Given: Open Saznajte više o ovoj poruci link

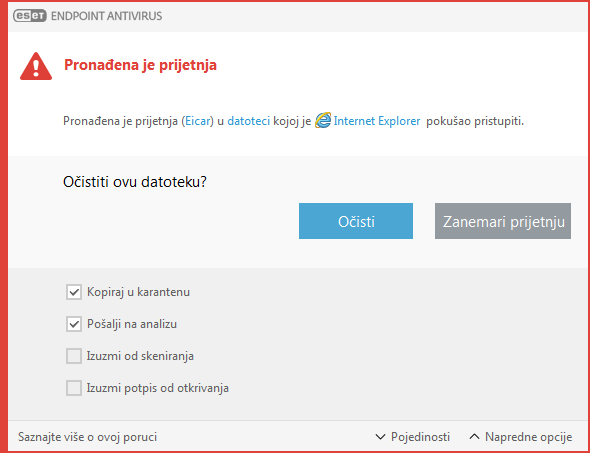Looking at the screenshot, I should [88, 437].
